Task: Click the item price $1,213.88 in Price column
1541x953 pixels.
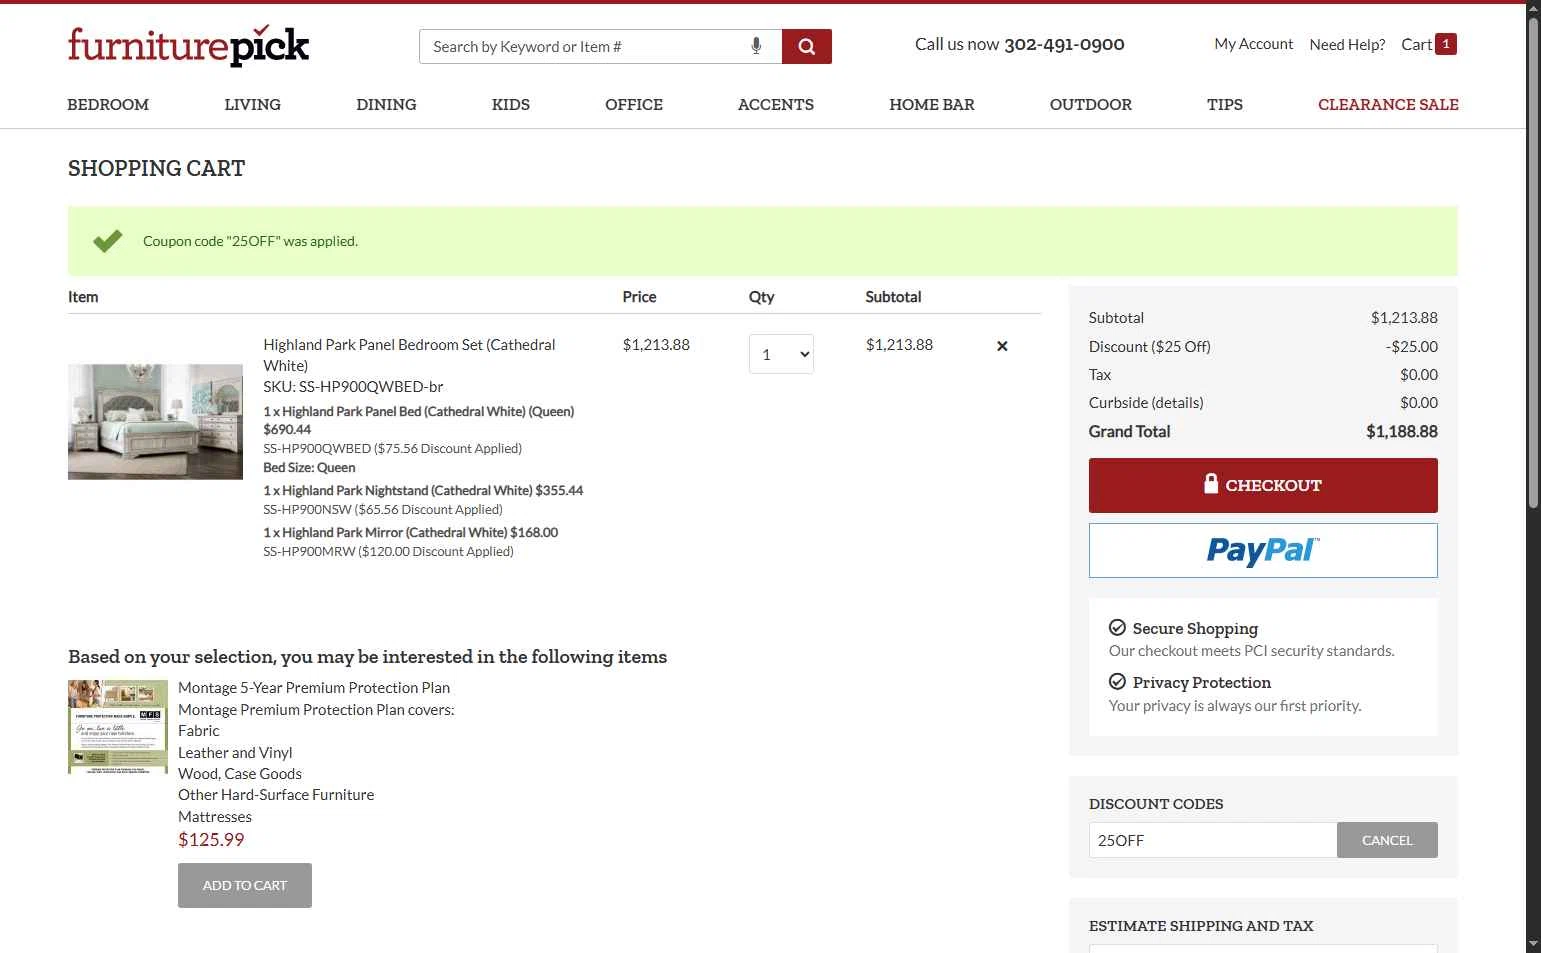Action: tap(656, 345)
